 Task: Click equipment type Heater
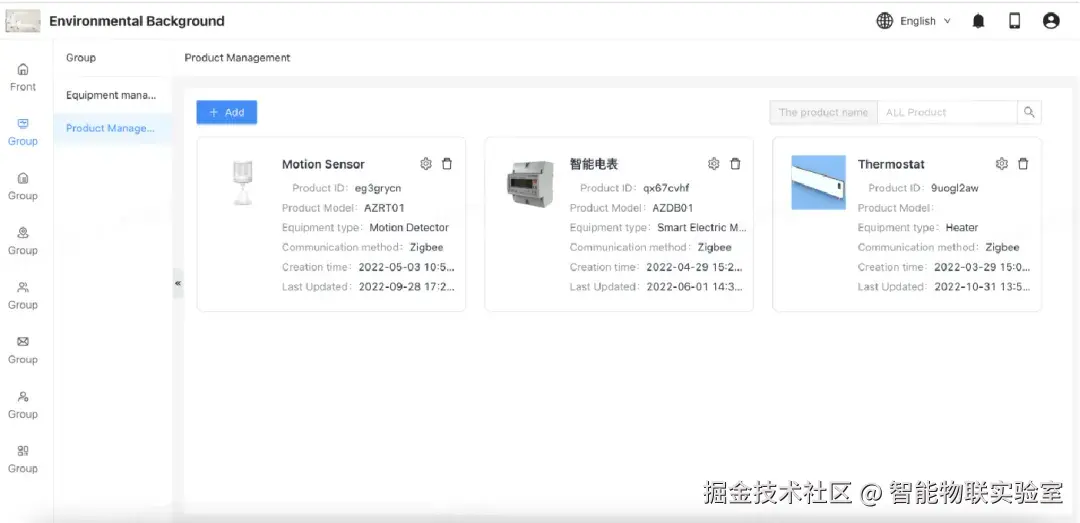(962, 227)
